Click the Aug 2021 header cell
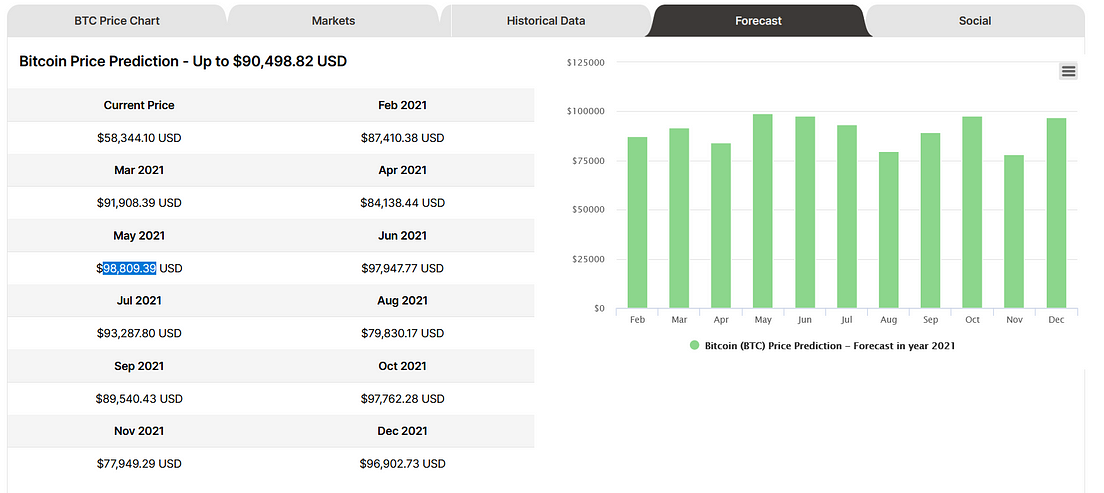1104x493 pixels. click(402, 300)
